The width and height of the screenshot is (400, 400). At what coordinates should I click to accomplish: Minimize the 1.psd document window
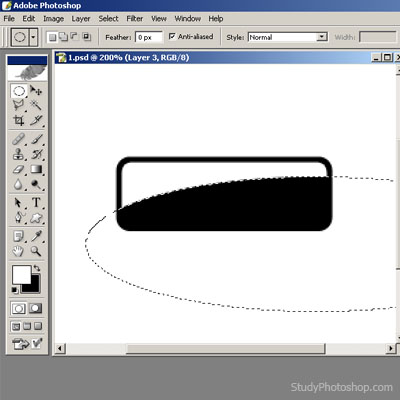tap(376, 58)
